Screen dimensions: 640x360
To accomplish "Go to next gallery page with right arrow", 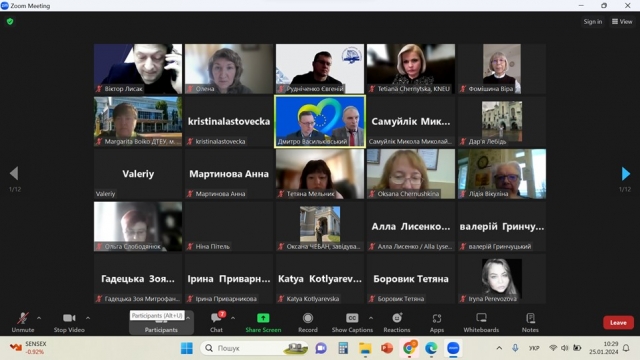I will [x=625, y=174].
